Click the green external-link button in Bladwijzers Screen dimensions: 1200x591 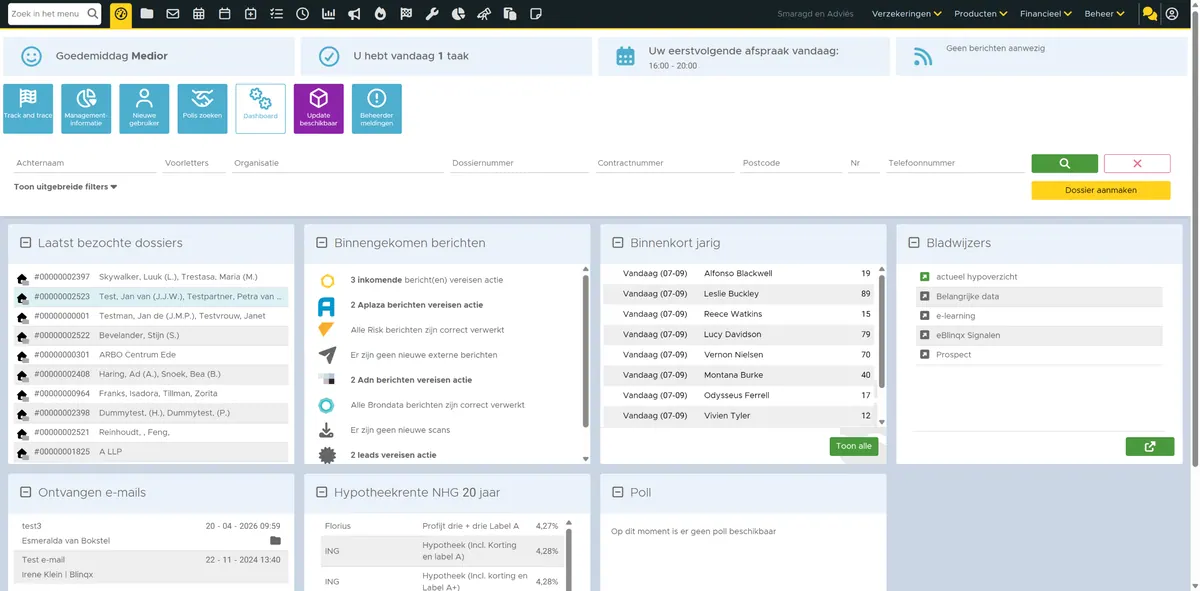[1150, 447]
